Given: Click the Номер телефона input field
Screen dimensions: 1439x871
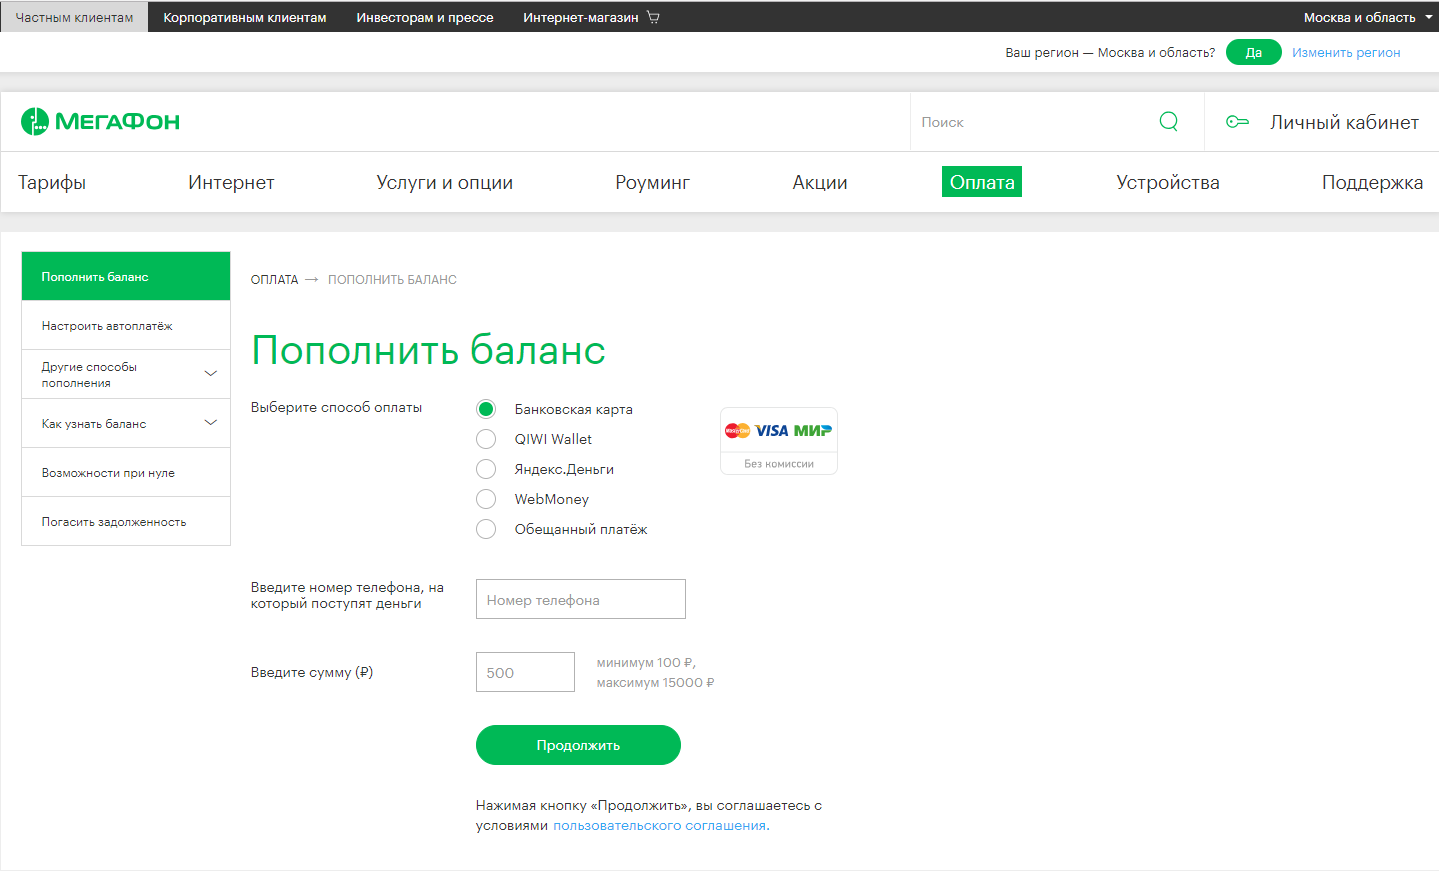Looking at the screenshot, I should [x=581, y=599].
